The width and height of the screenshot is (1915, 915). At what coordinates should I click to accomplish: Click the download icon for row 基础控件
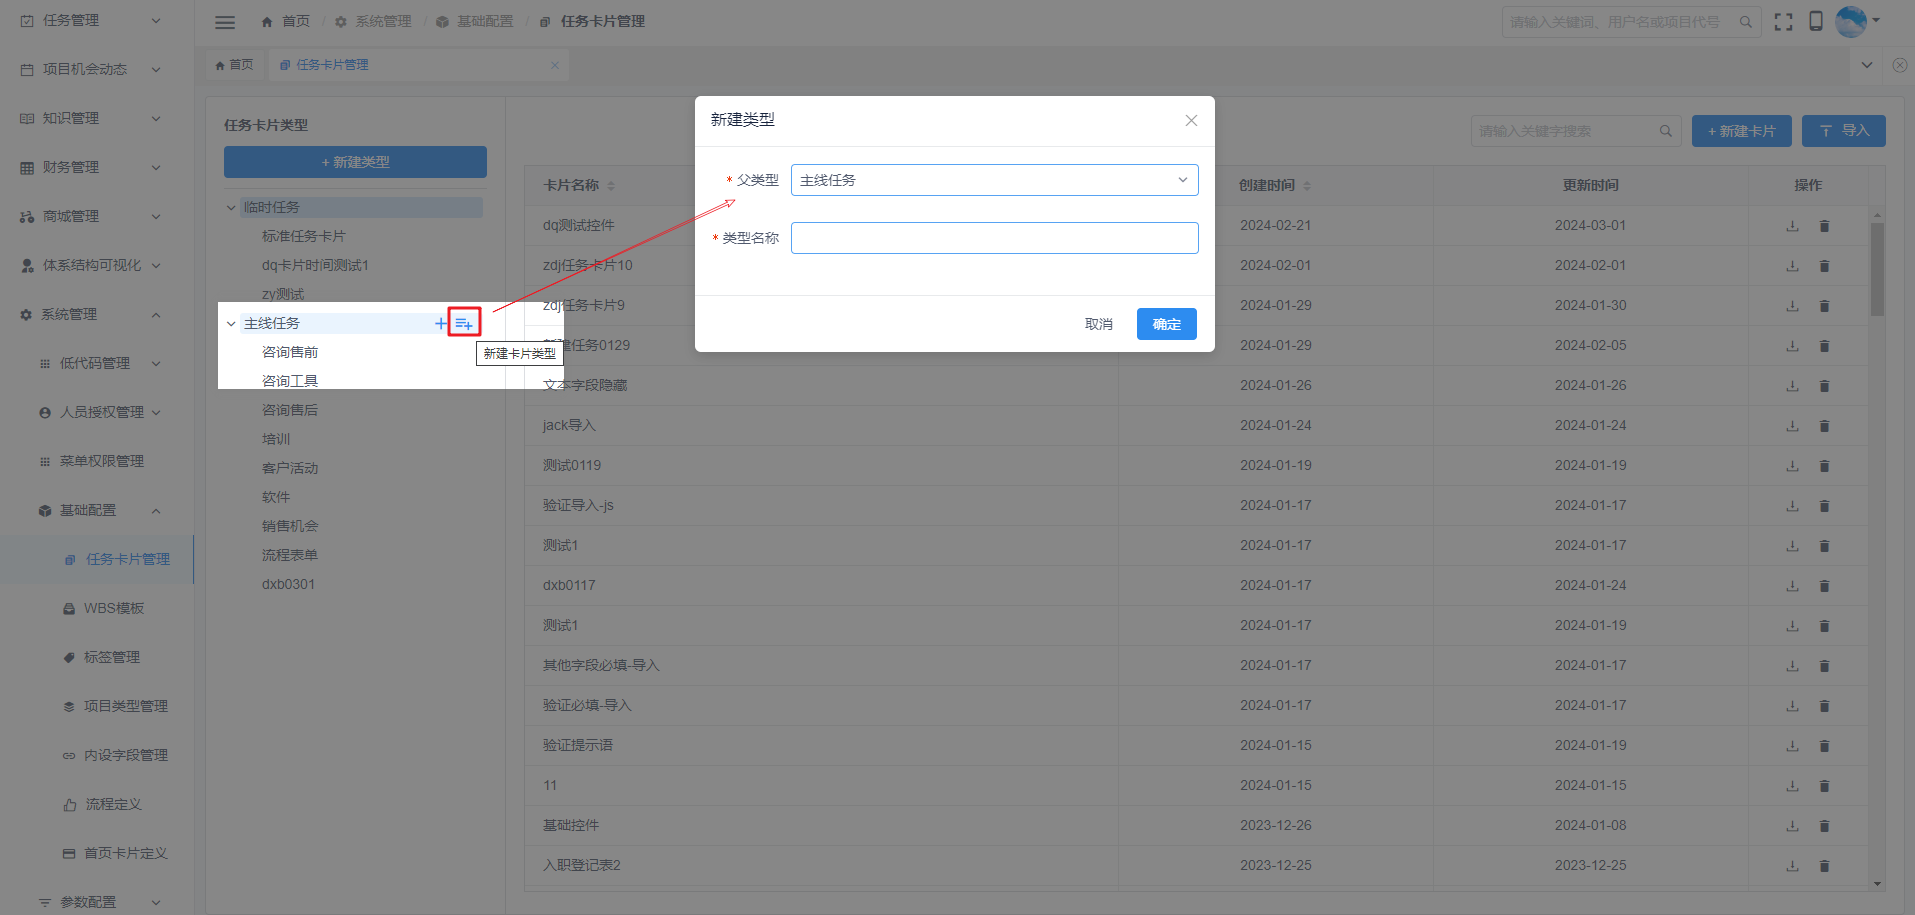(1792, 826)
